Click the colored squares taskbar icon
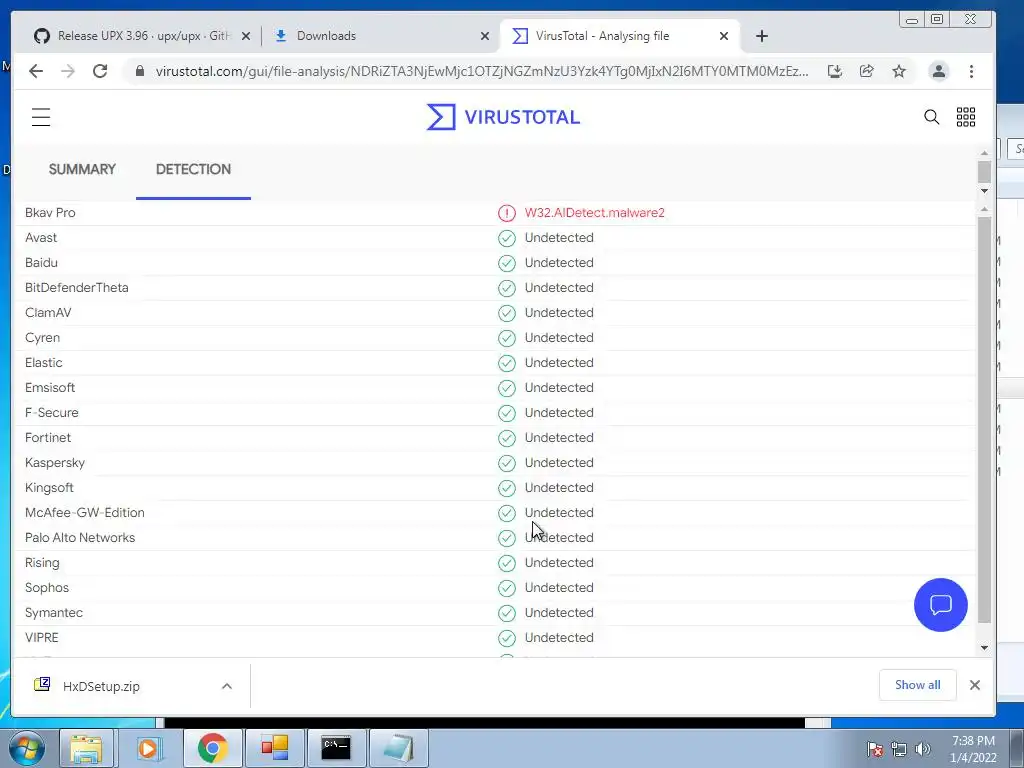Image resolution: width=1024 pixels, height=768 pixels. pos(274,748)
